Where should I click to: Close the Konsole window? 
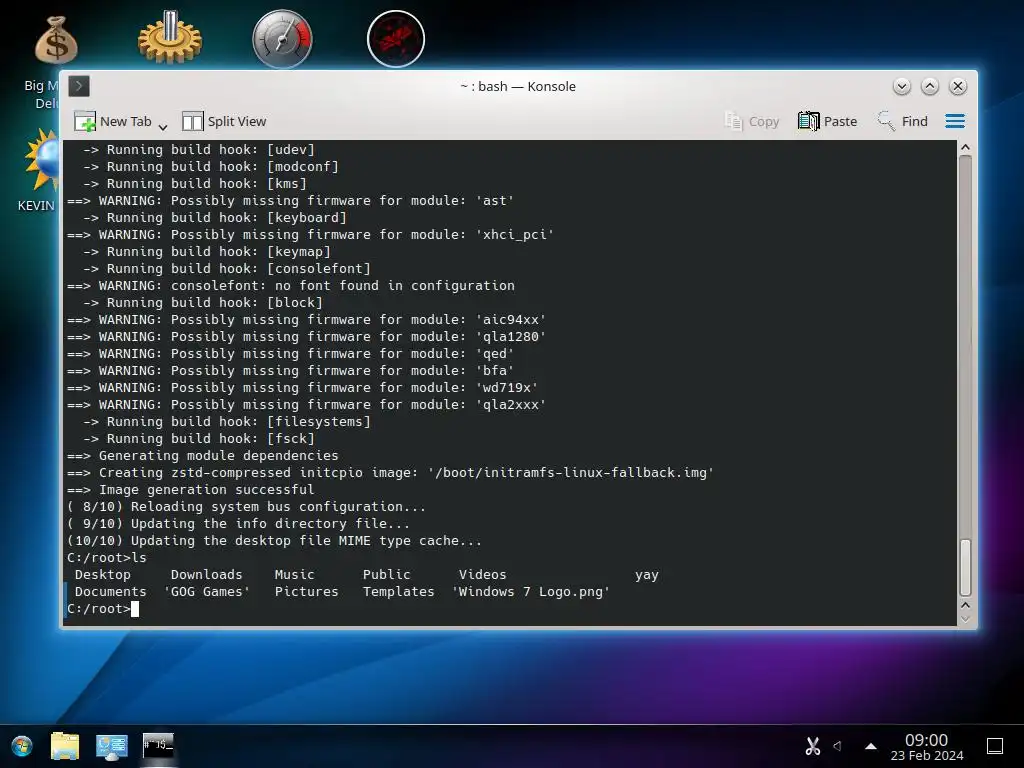[x=958, y=86]
